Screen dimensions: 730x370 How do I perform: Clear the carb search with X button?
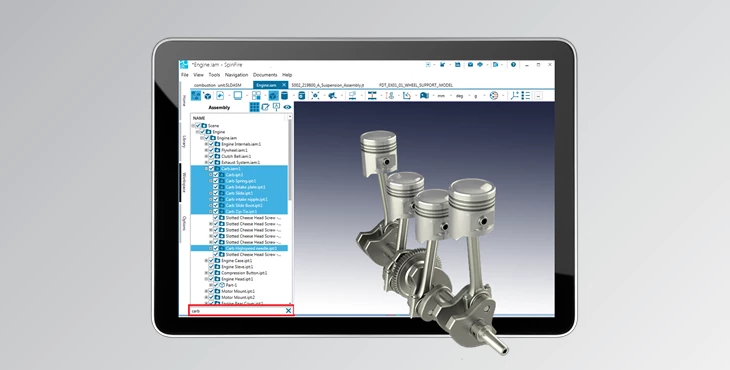point(288,310)
